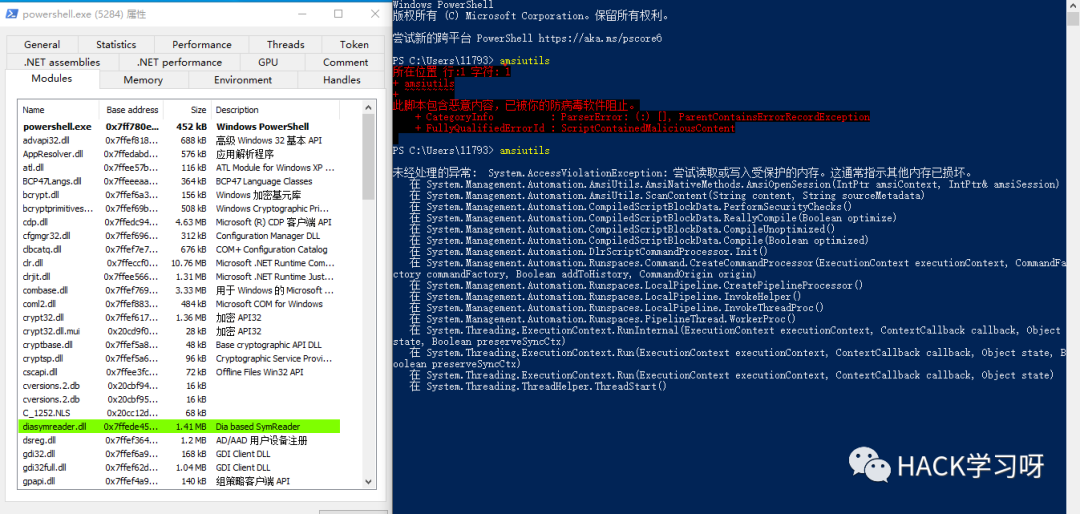
Task: Sort by Base address column header
Action: 132,110
